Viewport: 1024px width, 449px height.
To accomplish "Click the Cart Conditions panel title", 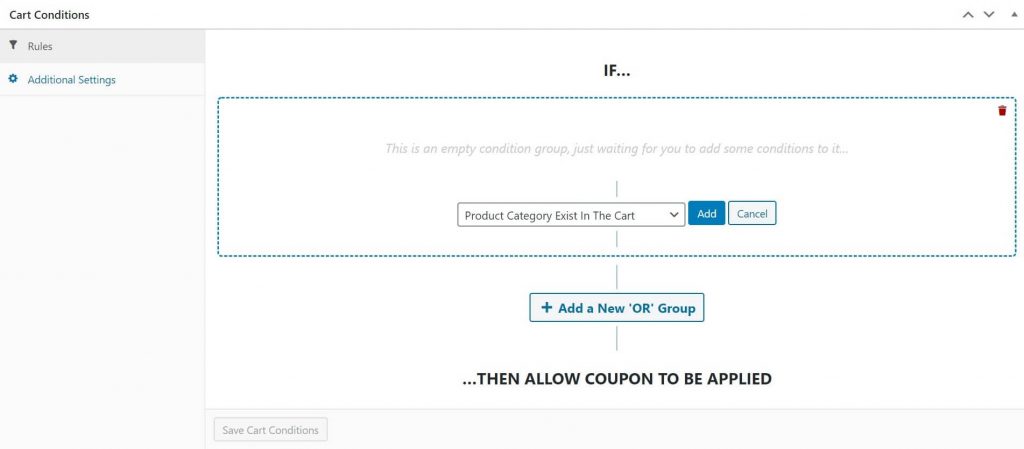I will click(49, 14).
